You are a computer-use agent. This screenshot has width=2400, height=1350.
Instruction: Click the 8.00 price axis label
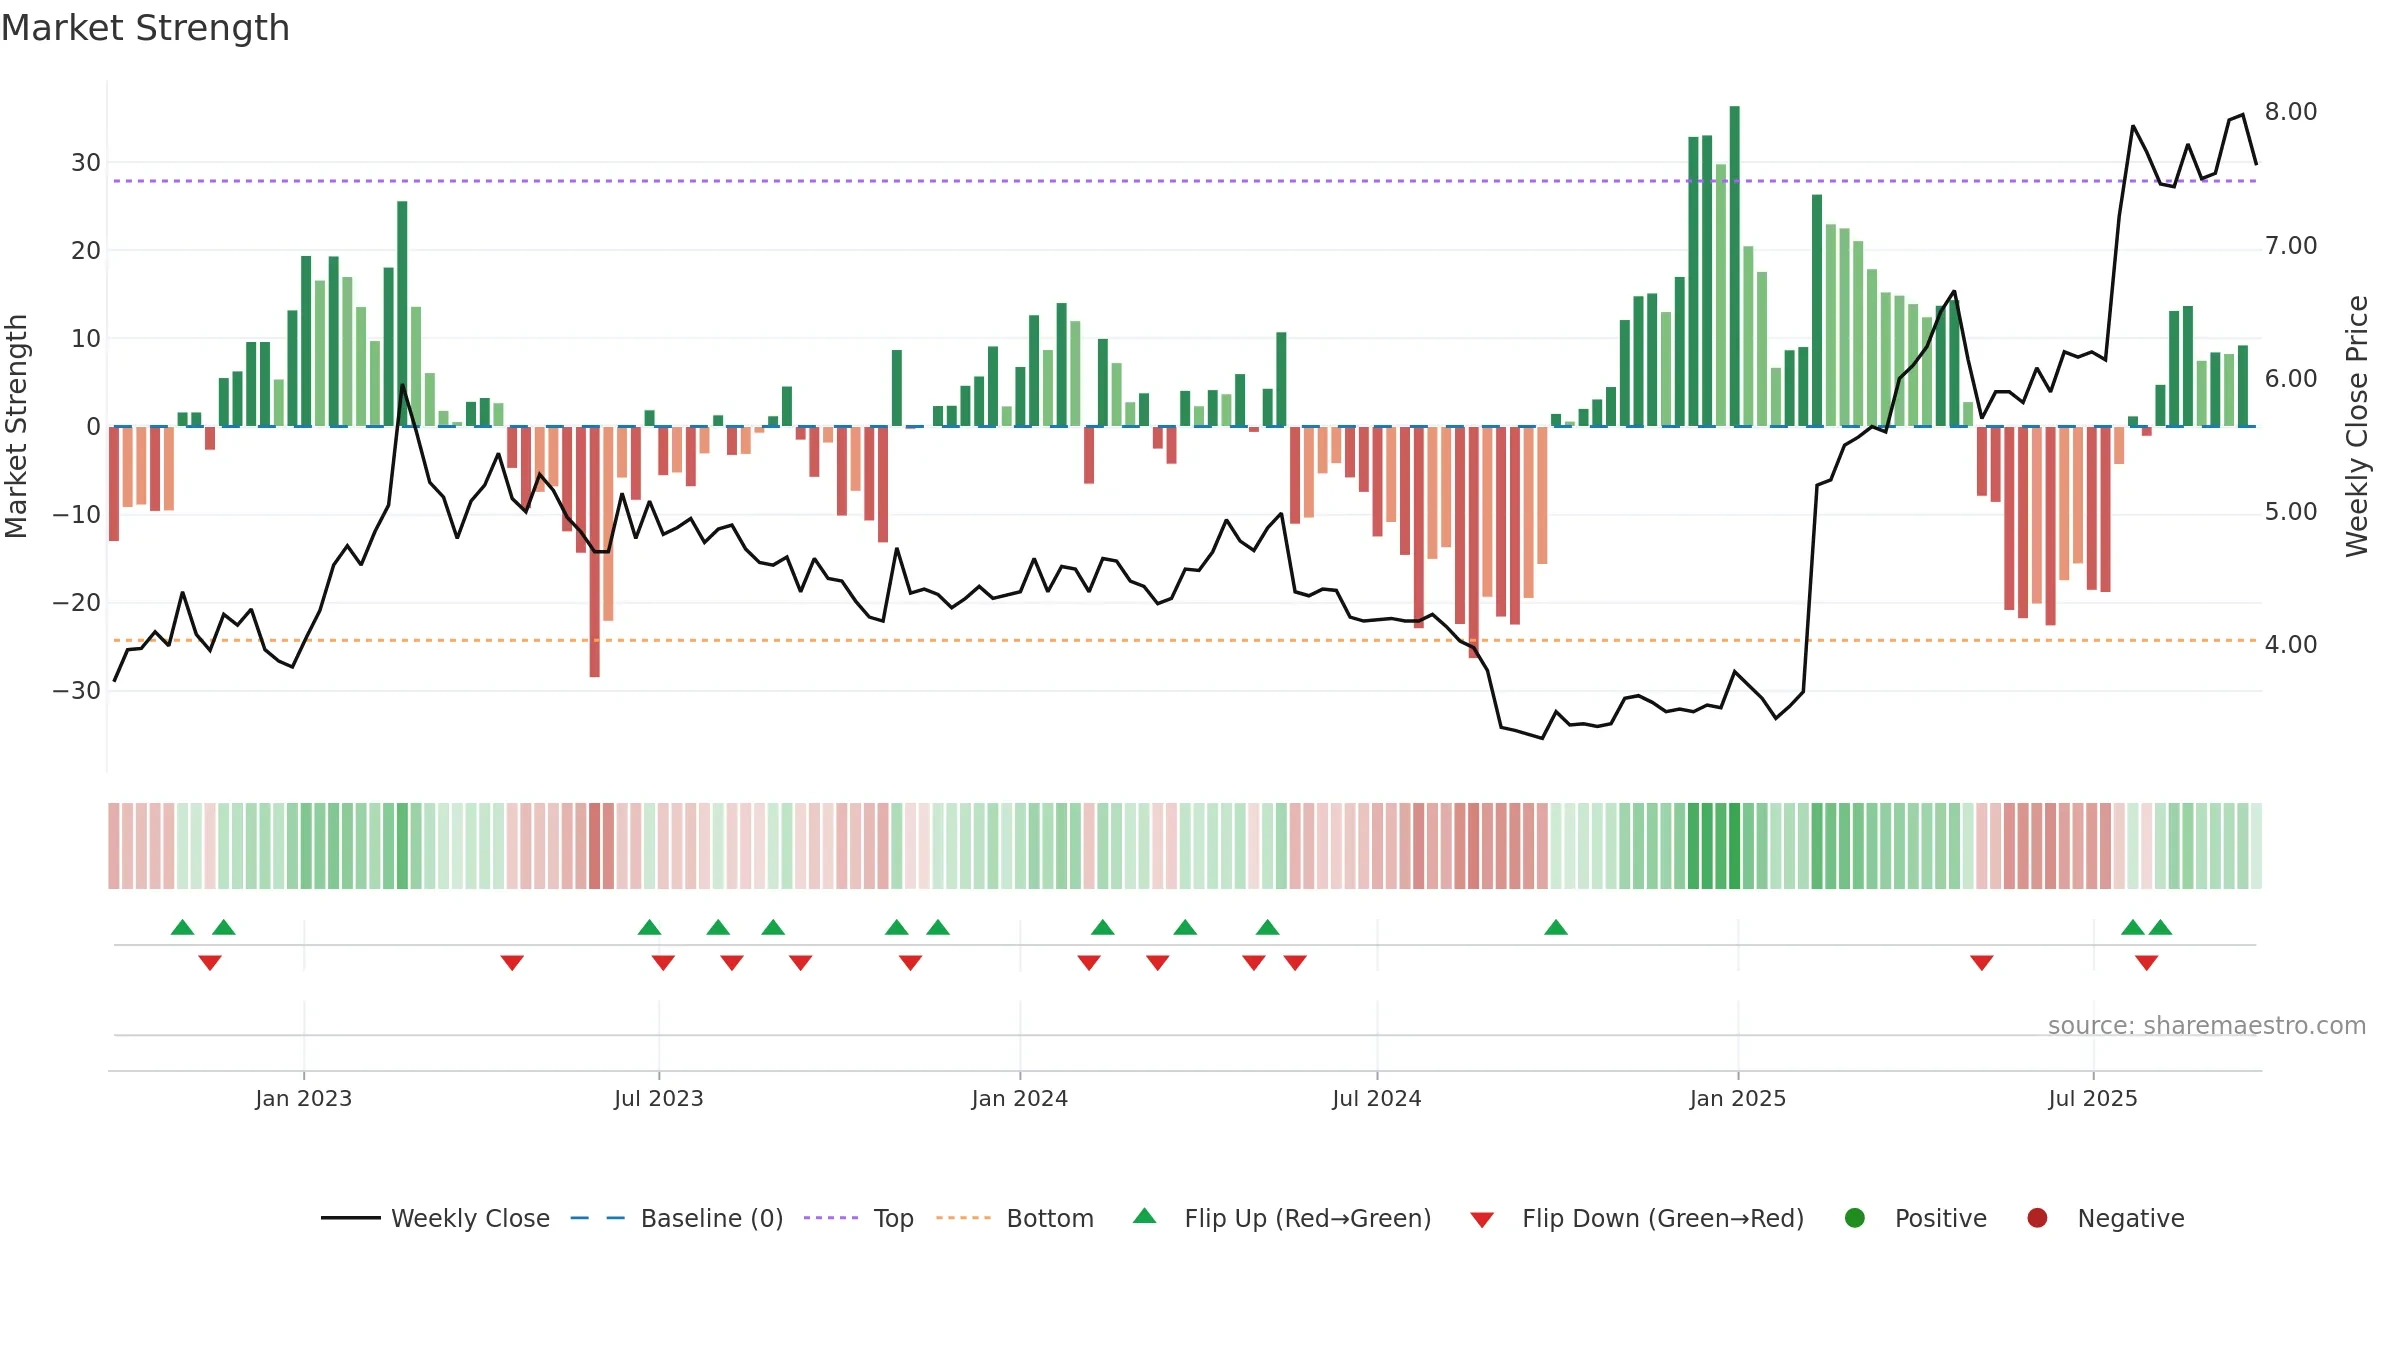coord(2291,111)
